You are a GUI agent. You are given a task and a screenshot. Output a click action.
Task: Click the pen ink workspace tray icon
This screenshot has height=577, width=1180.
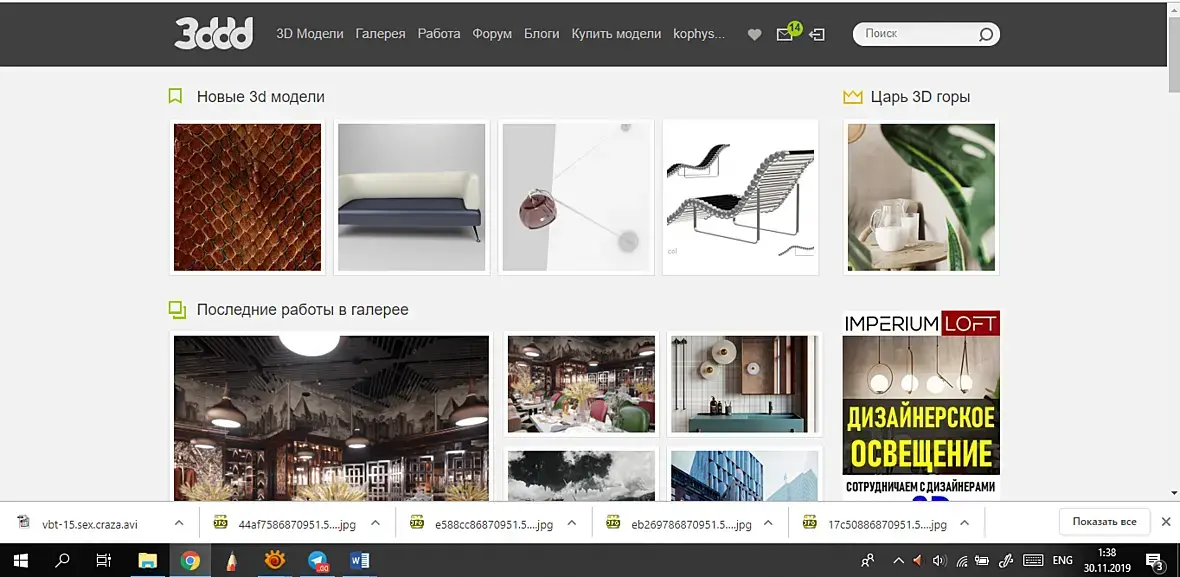(x=1006, y=560)
